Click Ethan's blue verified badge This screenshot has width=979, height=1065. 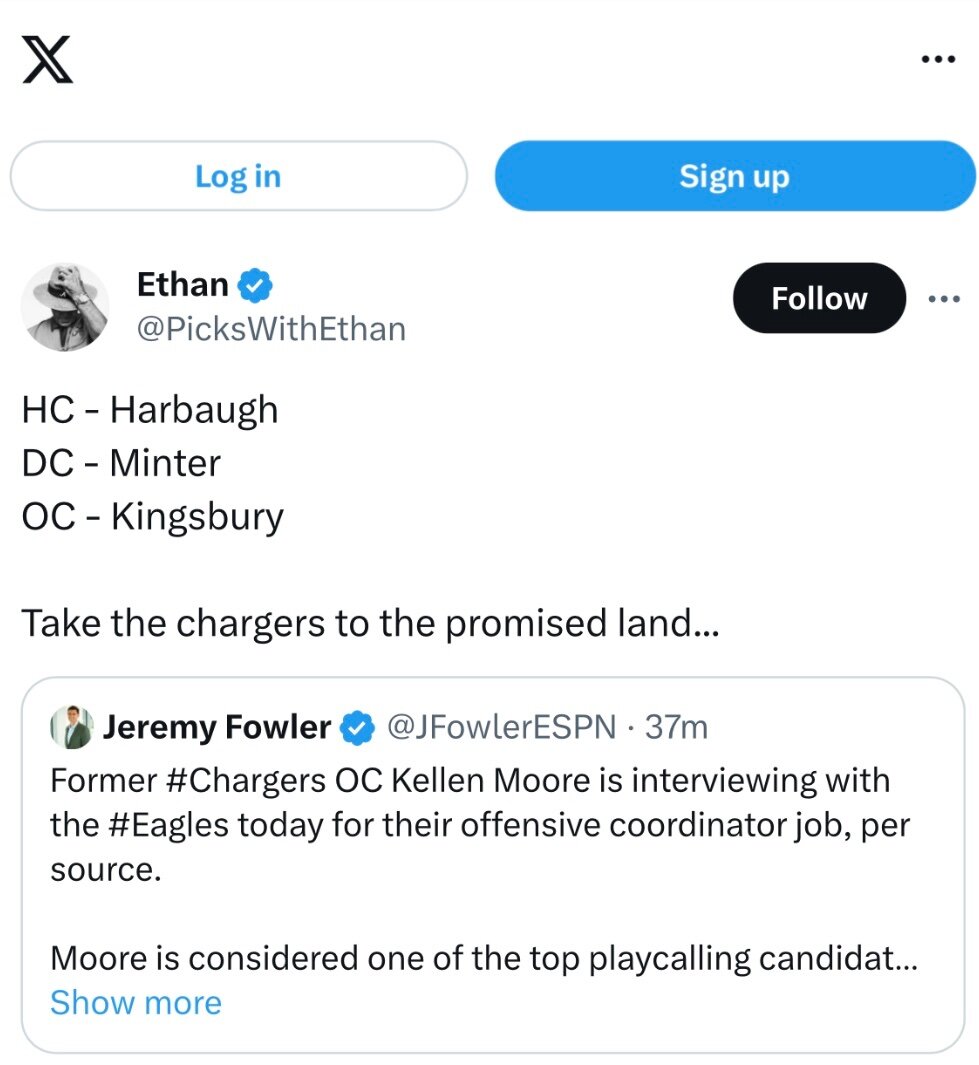[x=255, y=286]
